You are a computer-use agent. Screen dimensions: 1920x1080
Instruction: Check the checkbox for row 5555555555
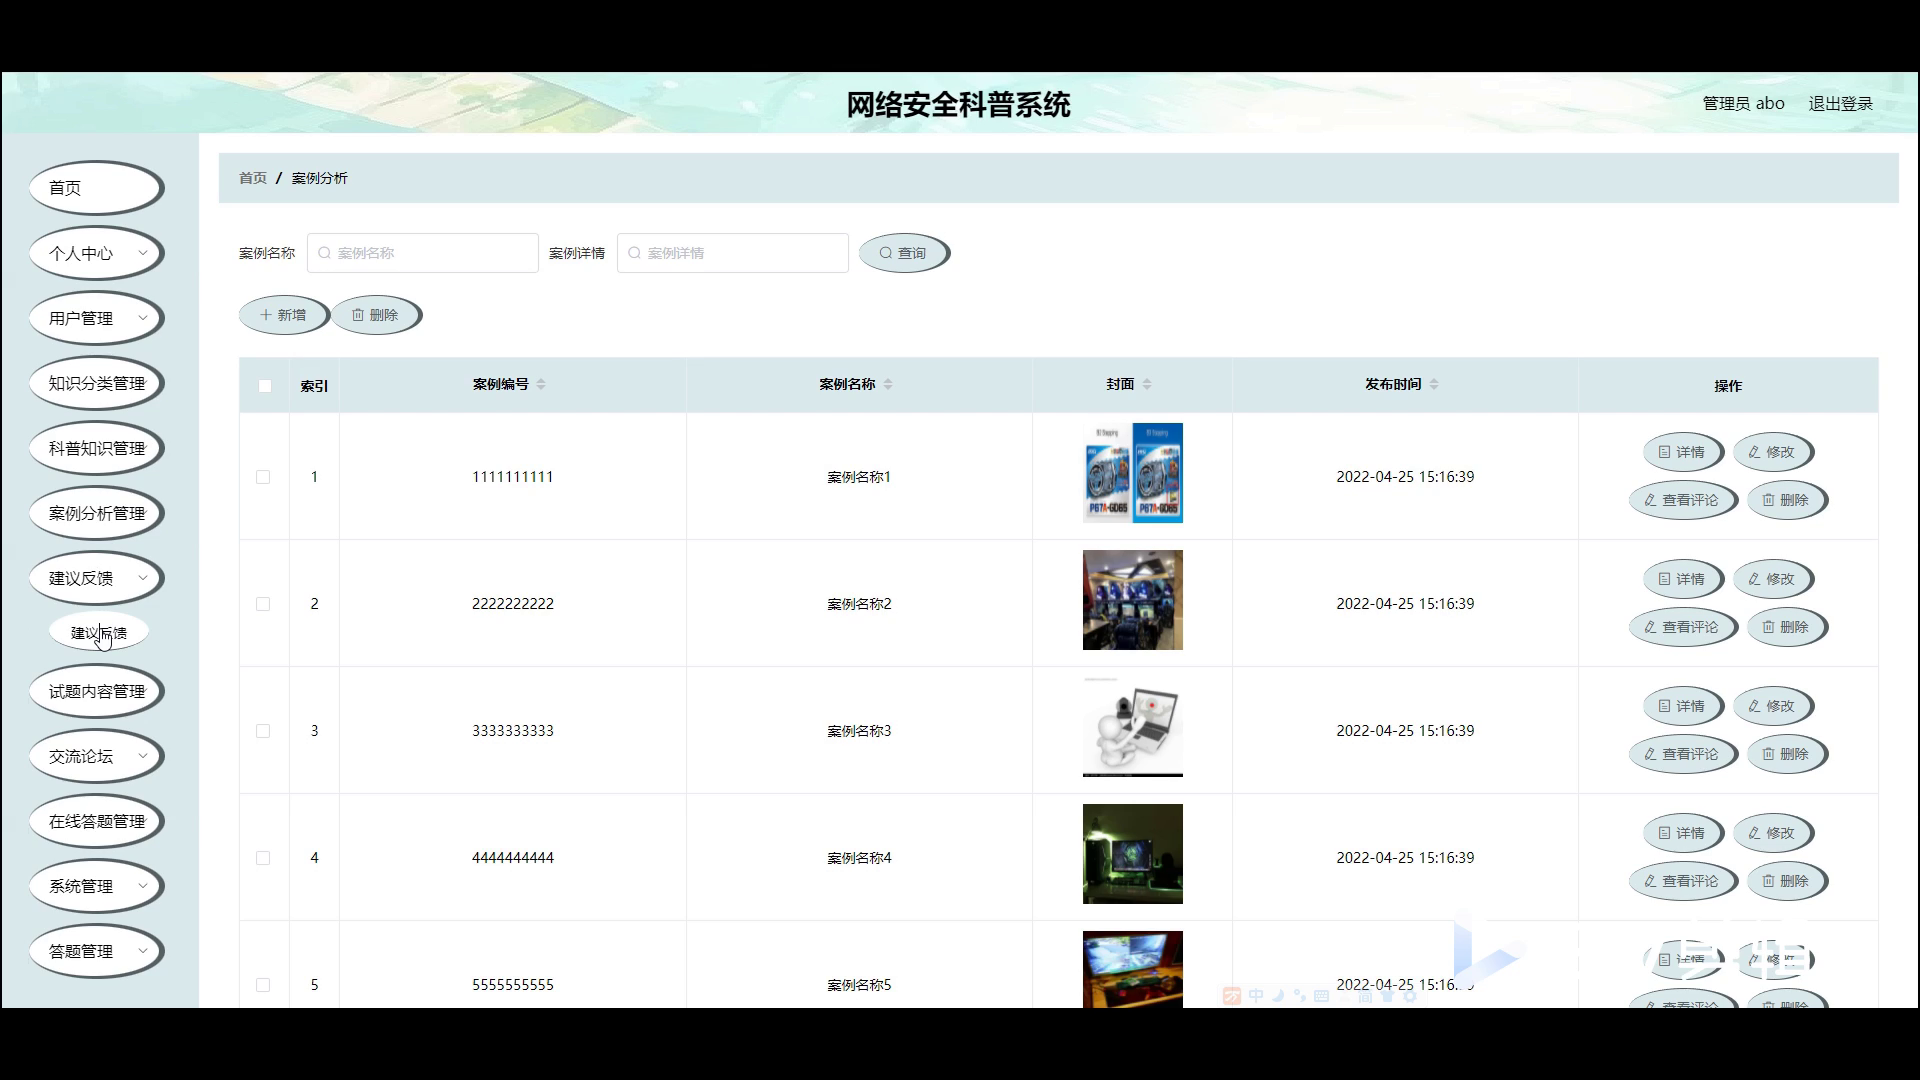point(263,985)
